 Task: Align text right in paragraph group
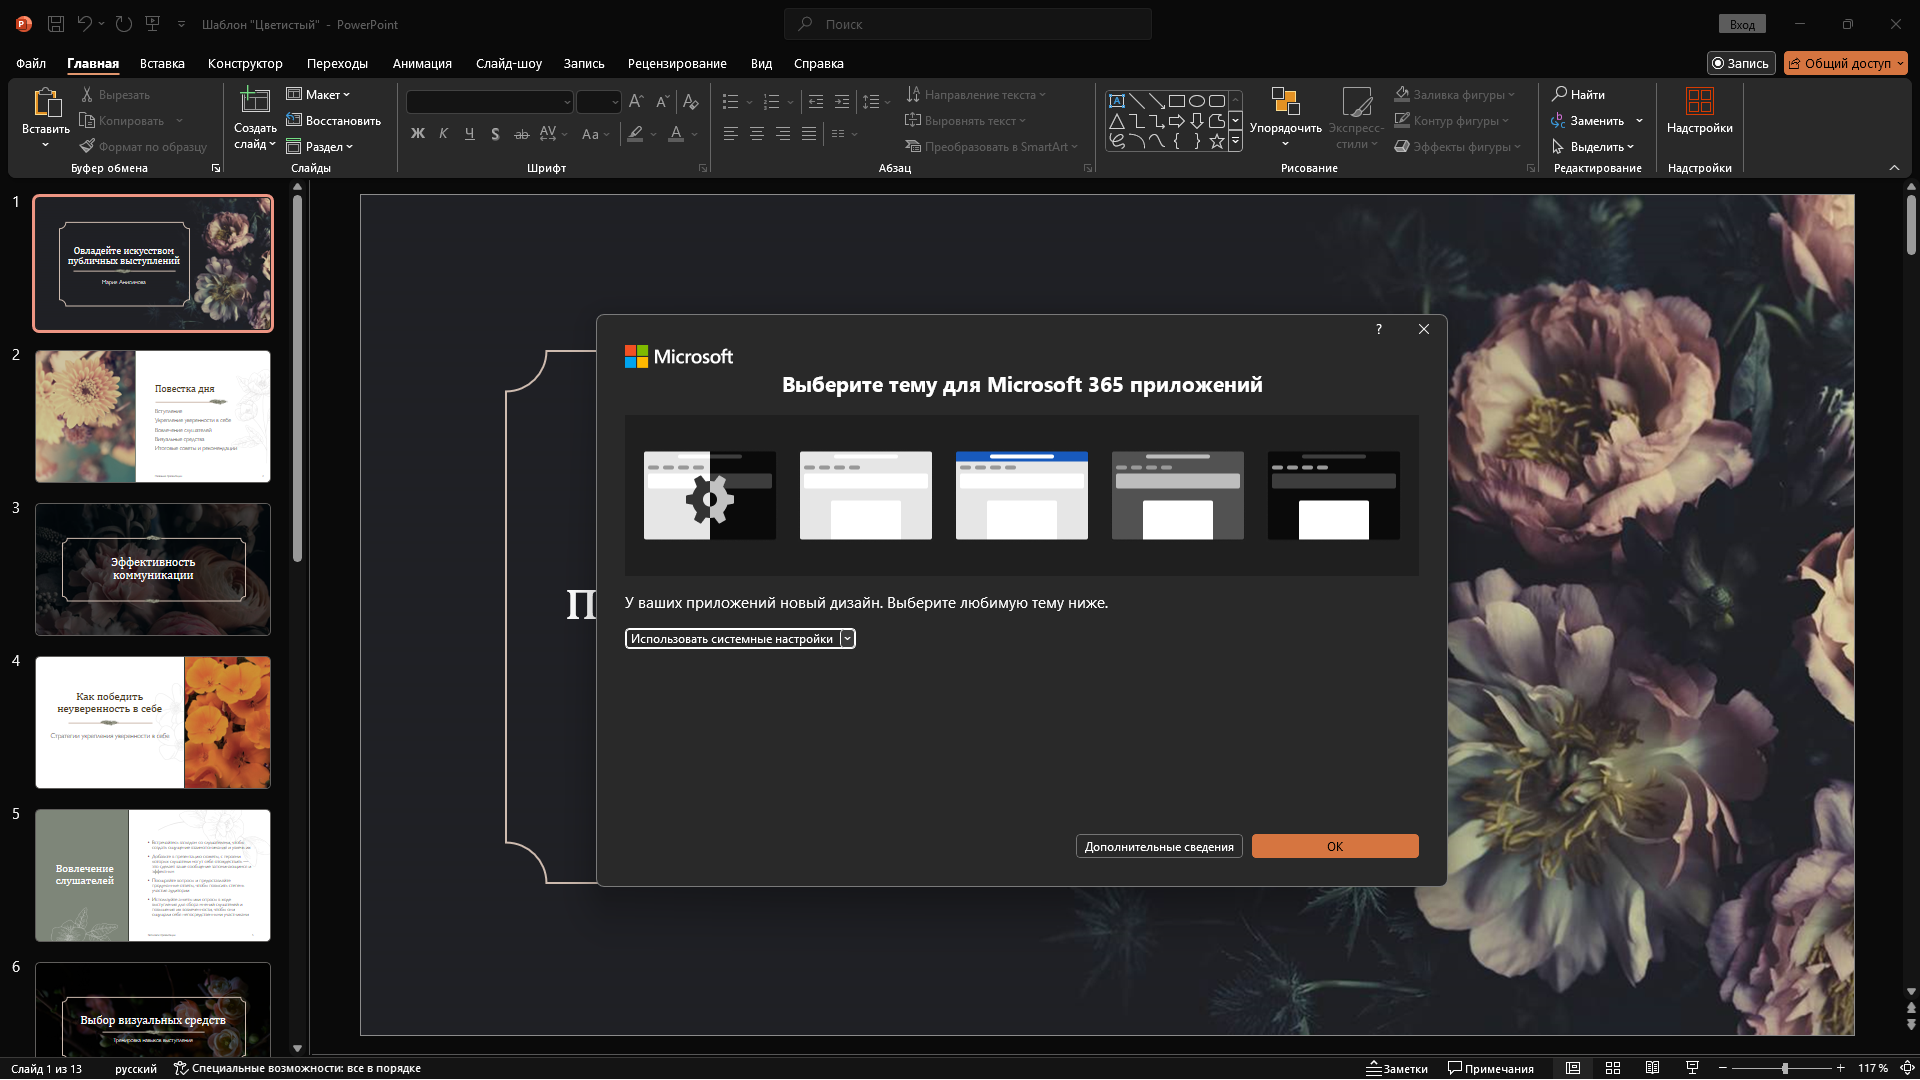[783, 134]
